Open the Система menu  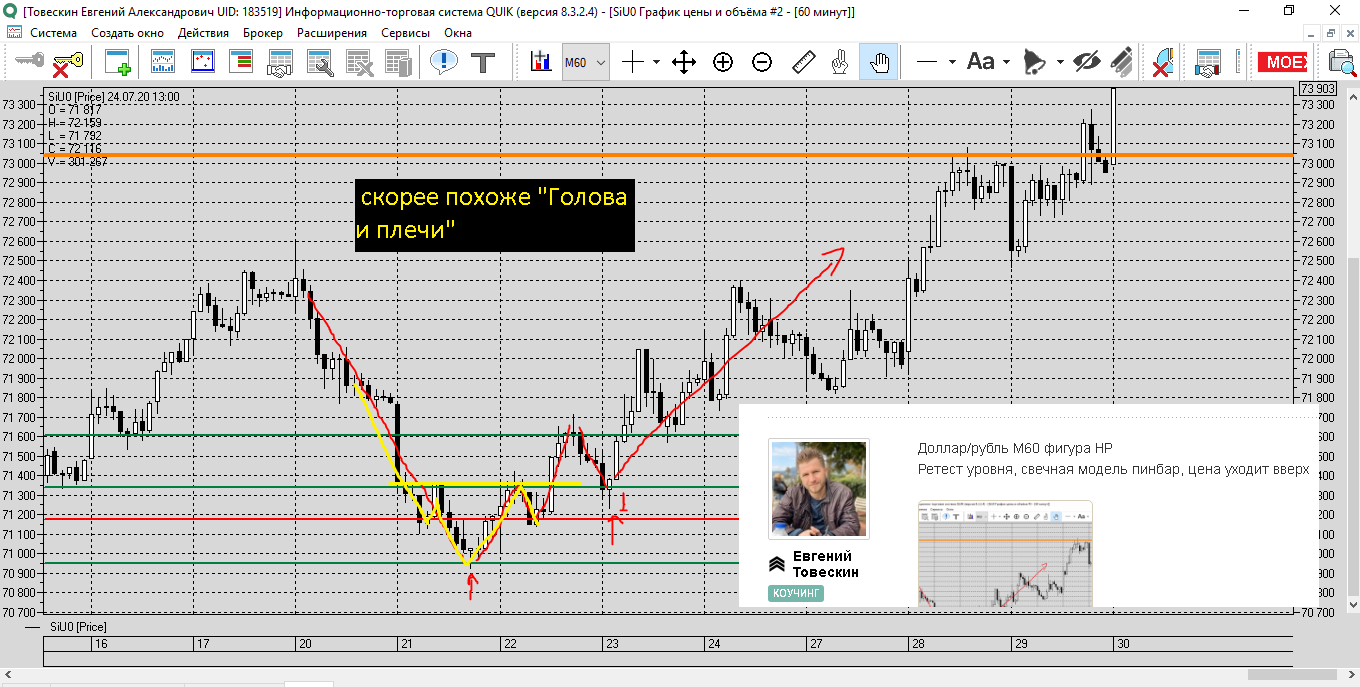pyautogui.click(x=53, y=32)
